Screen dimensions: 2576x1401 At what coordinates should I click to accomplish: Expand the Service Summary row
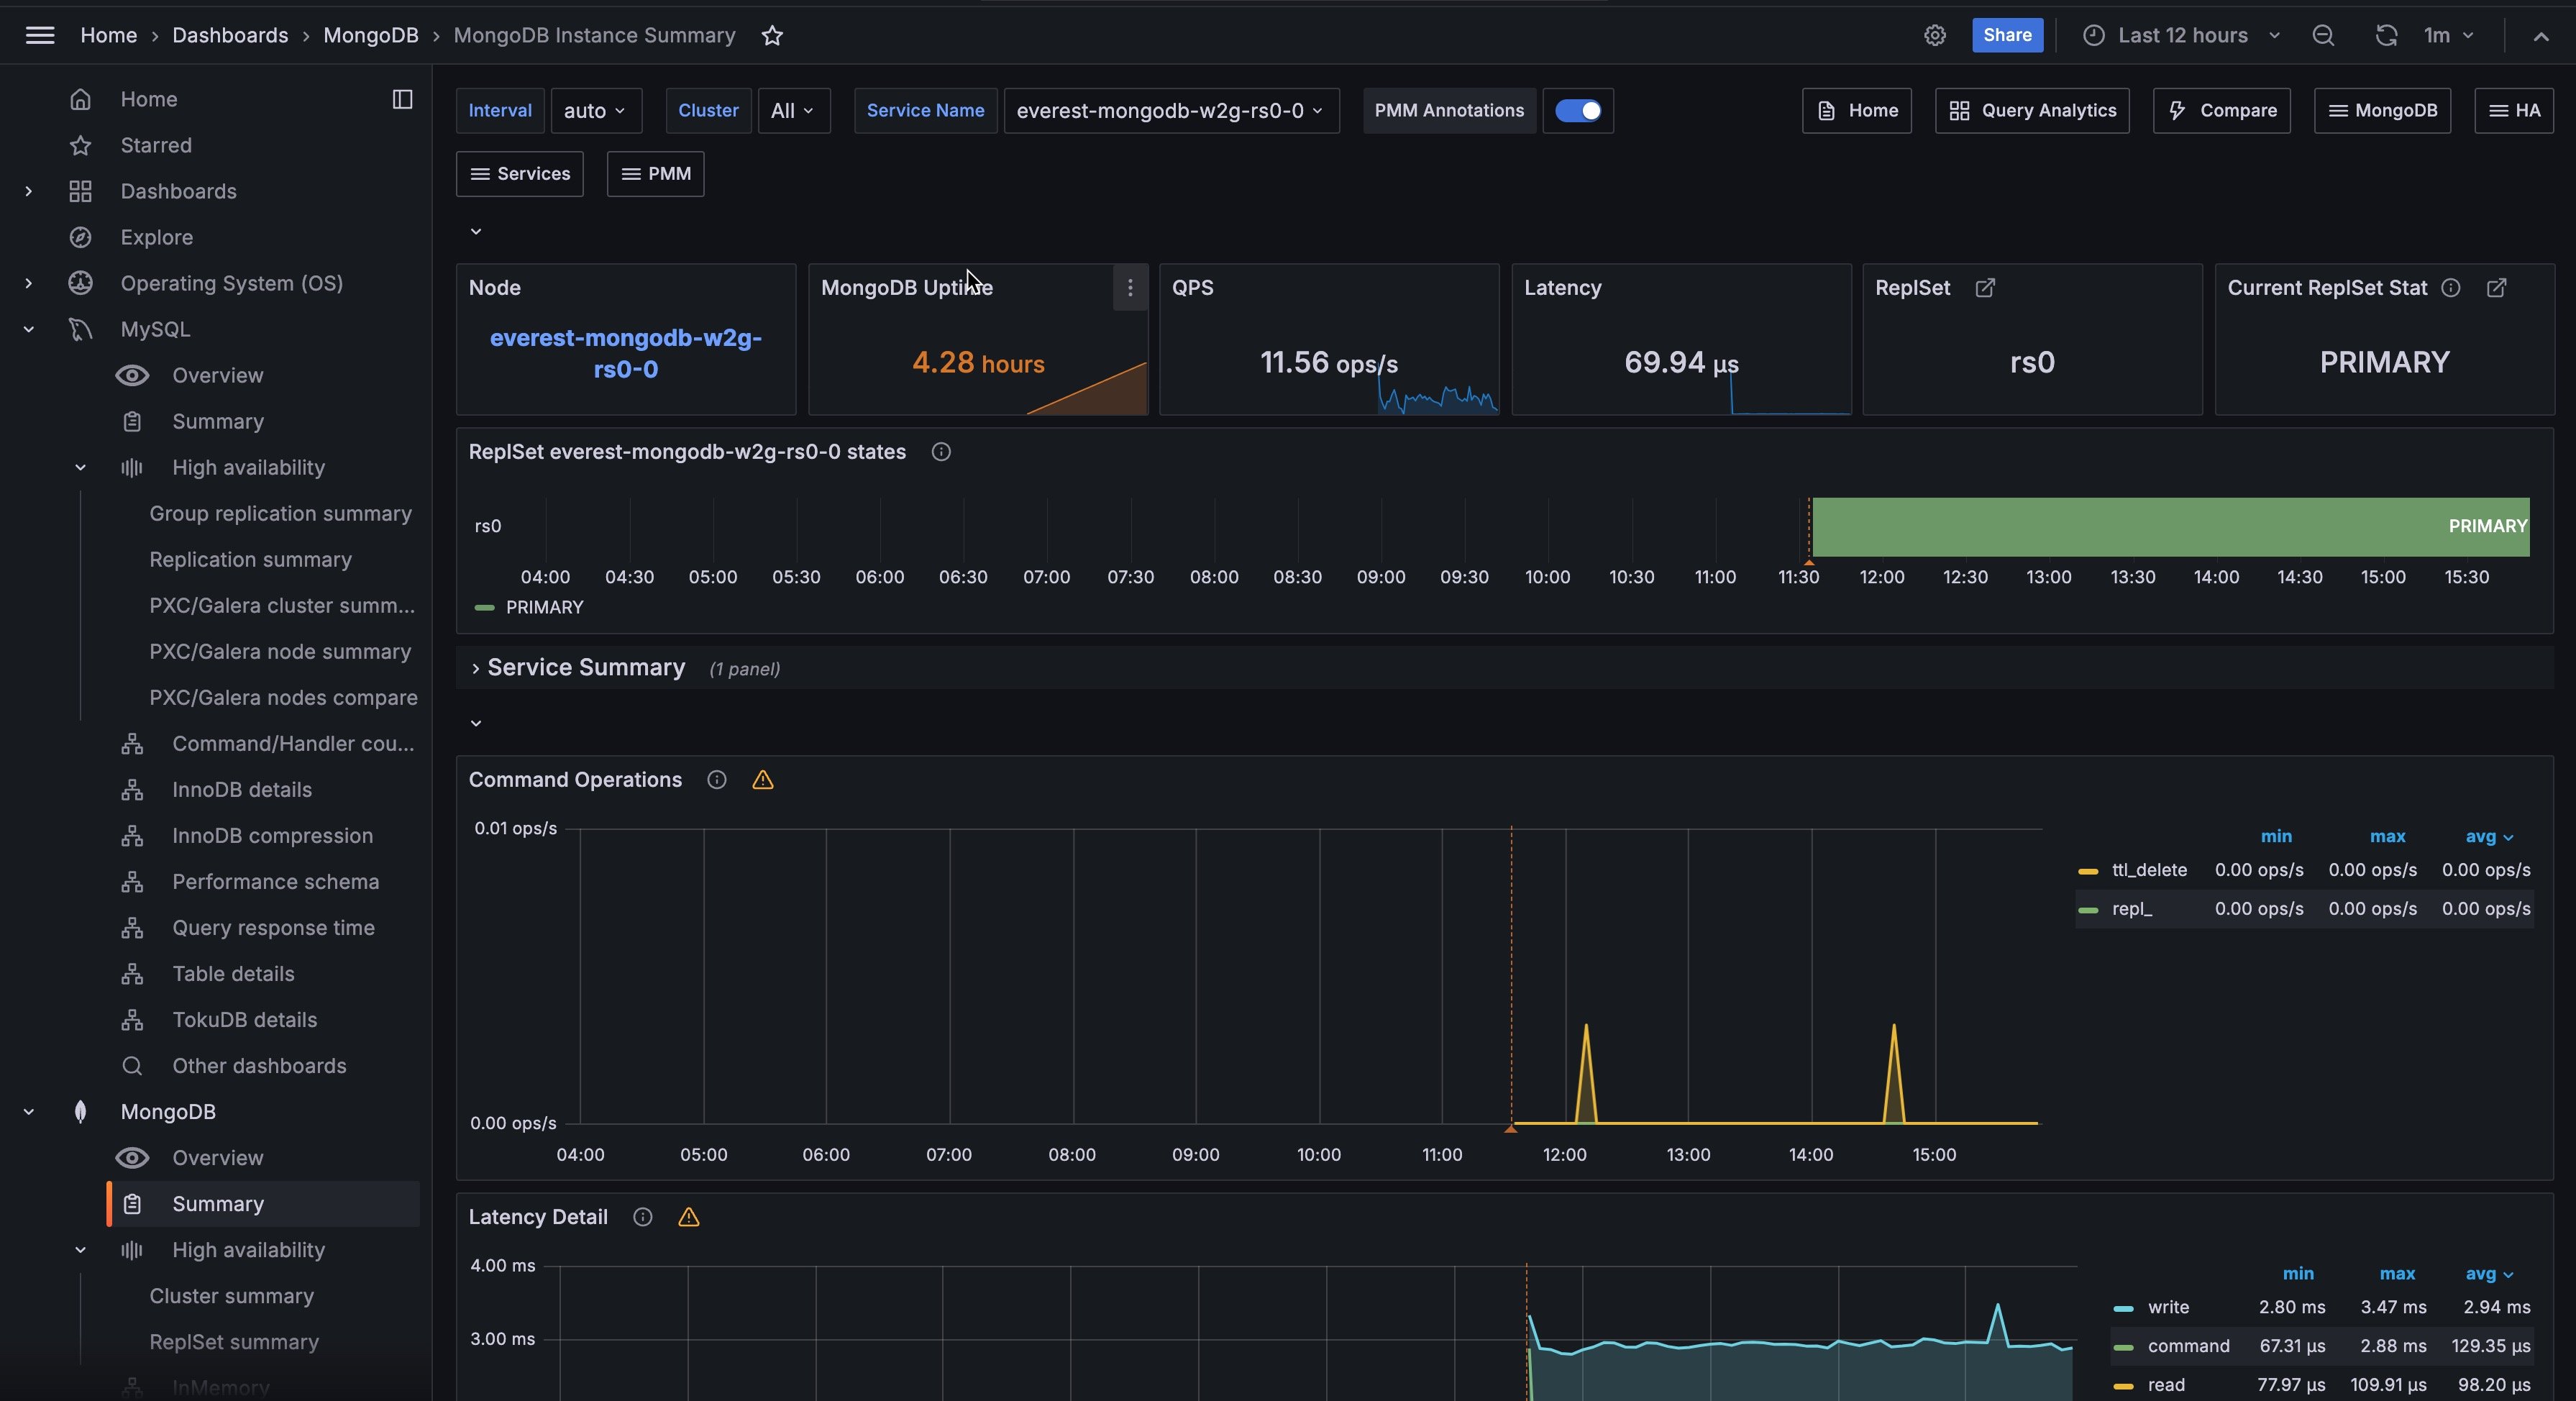[x=585, y=668]
